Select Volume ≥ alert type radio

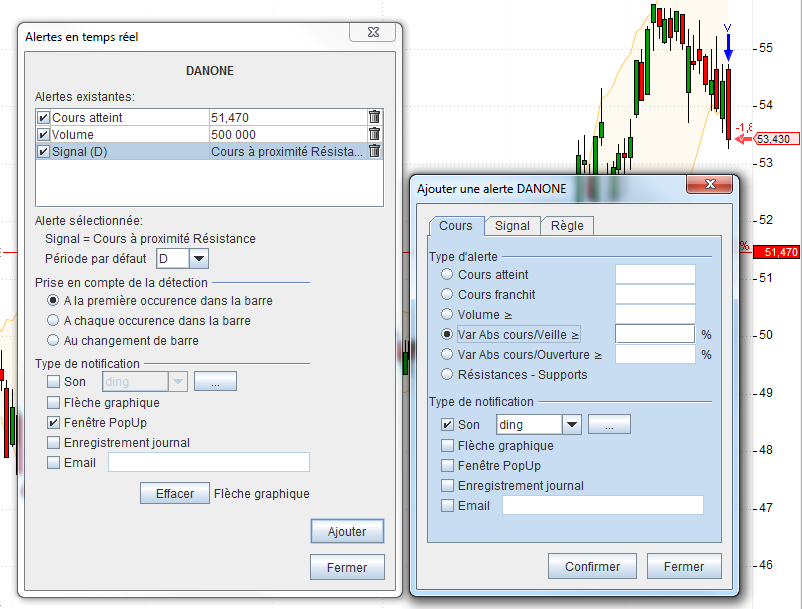pyautogui.click(x=447, y=314)
